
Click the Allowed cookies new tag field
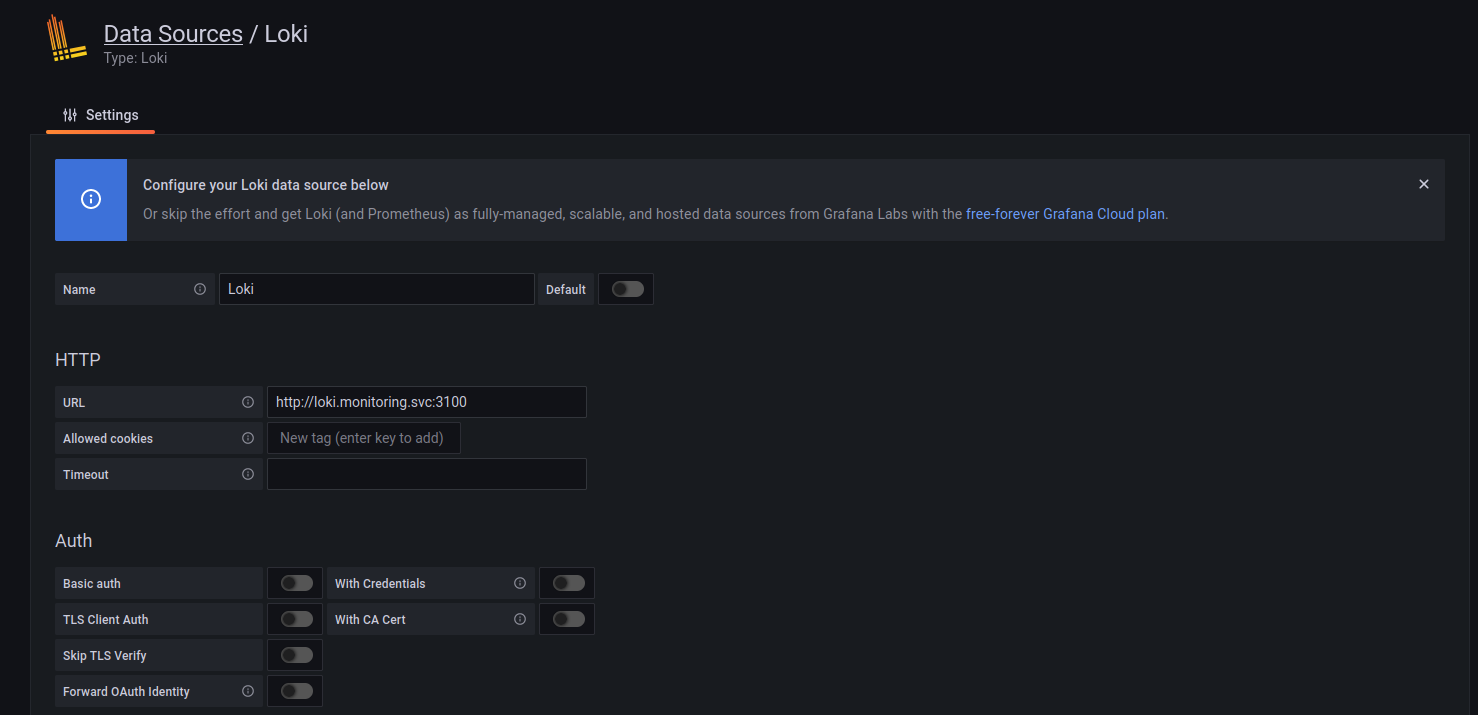coord(363,438)
